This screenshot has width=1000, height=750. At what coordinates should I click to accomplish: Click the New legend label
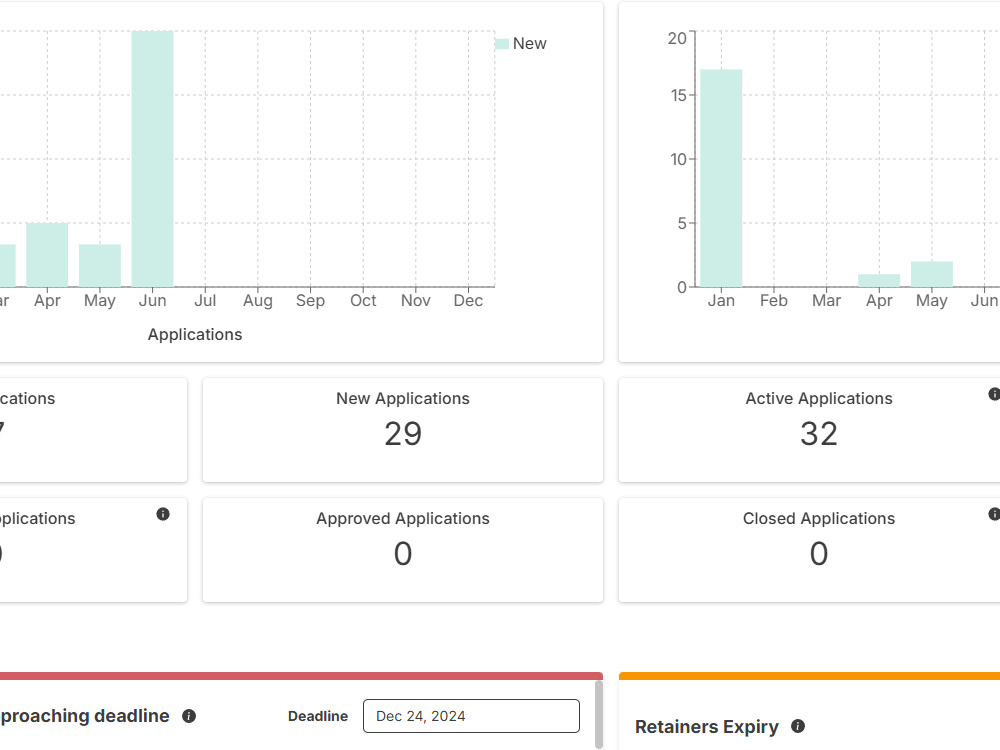pyautogui.click(x=529, y=43)
